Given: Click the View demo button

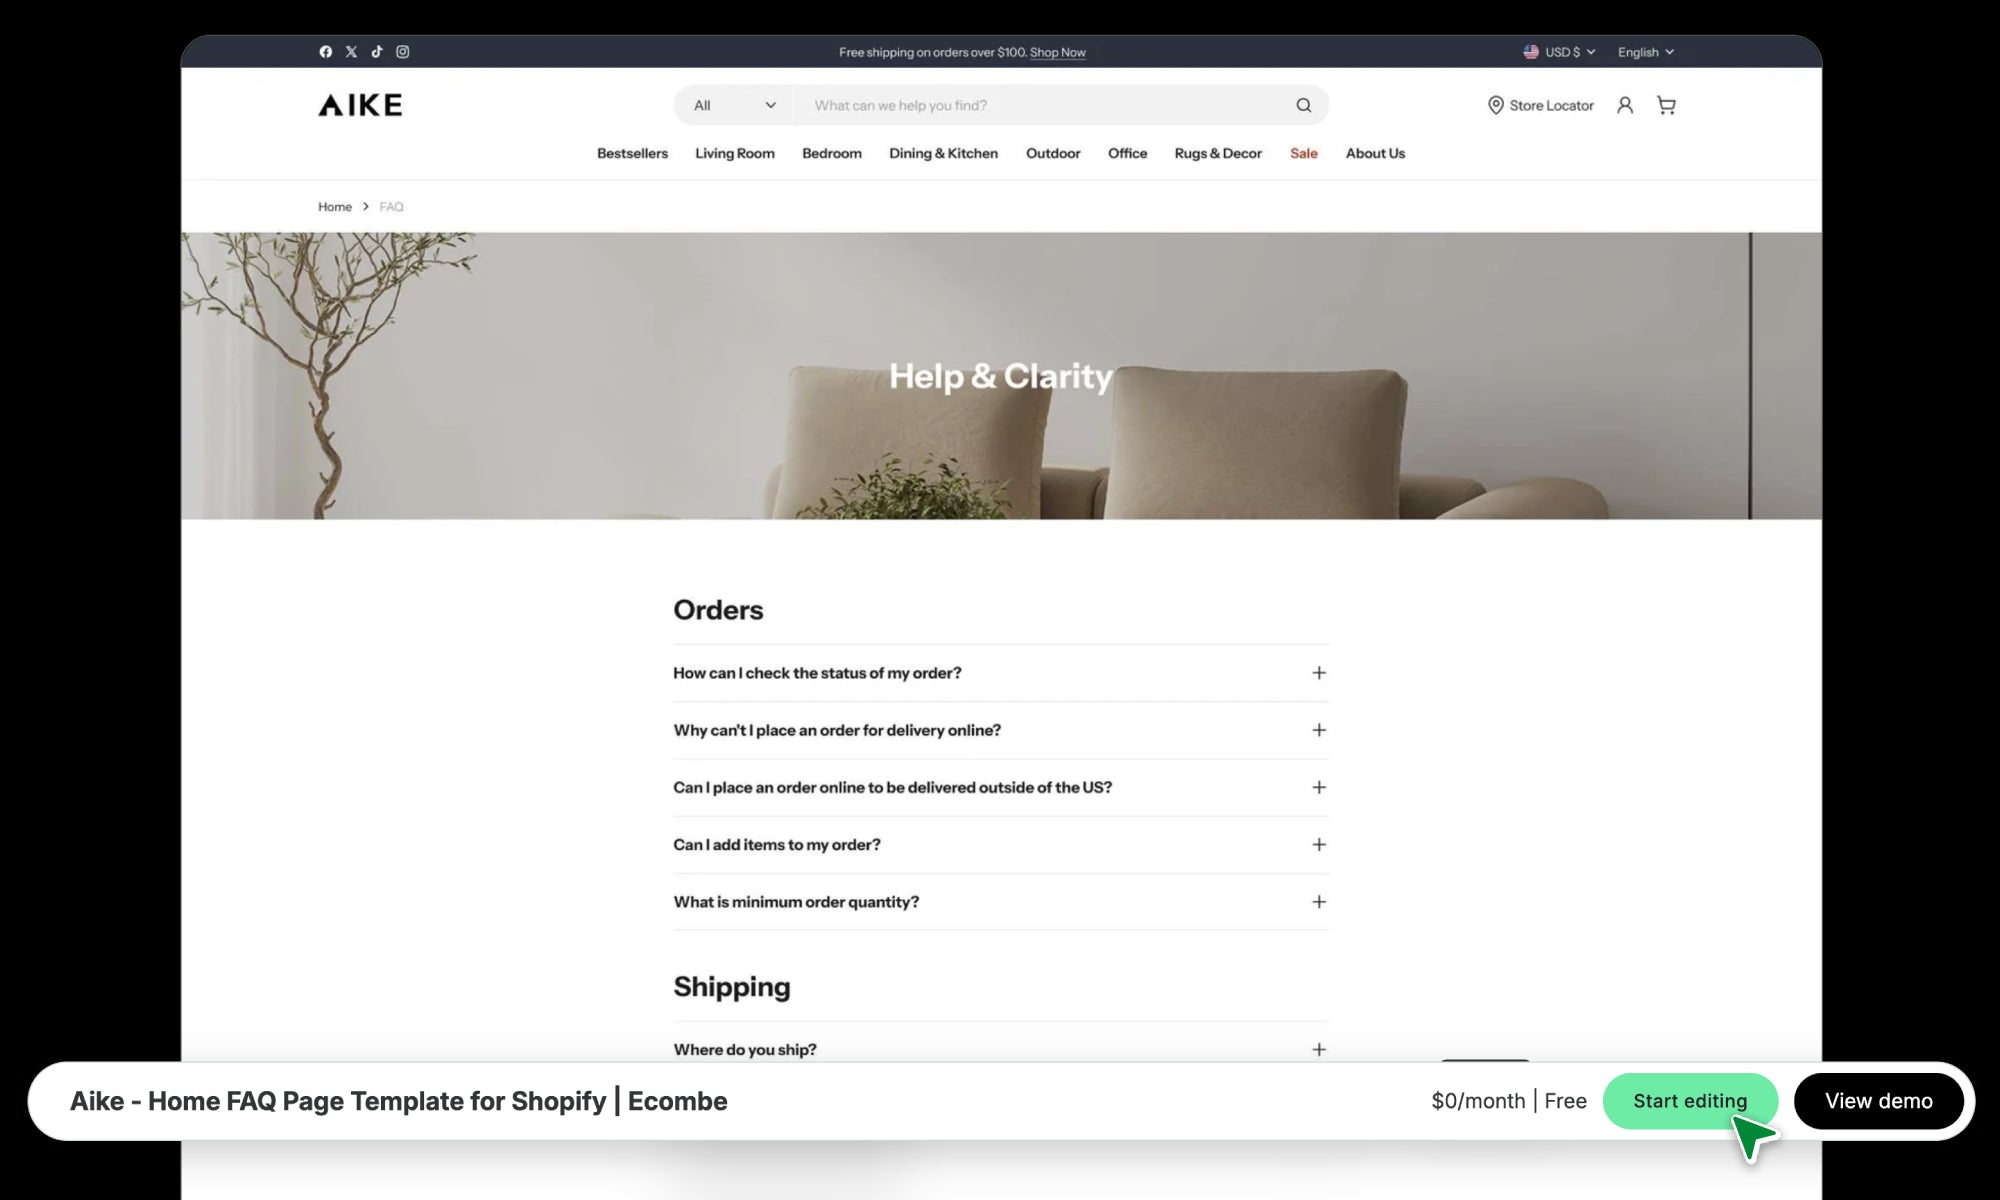Looking at the screenshot, I should (x=1878, y=1101).
